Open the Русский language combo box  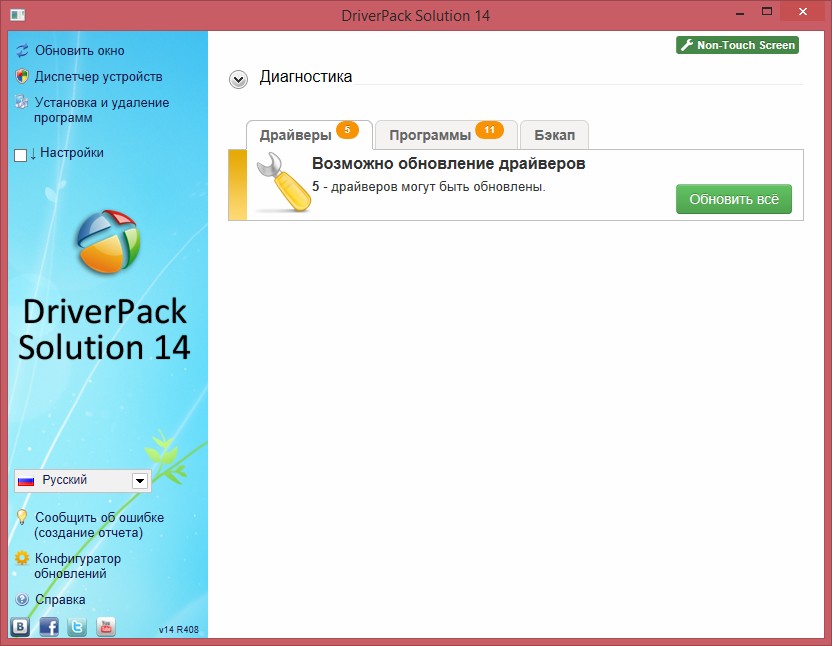click(x=83, y=481)
